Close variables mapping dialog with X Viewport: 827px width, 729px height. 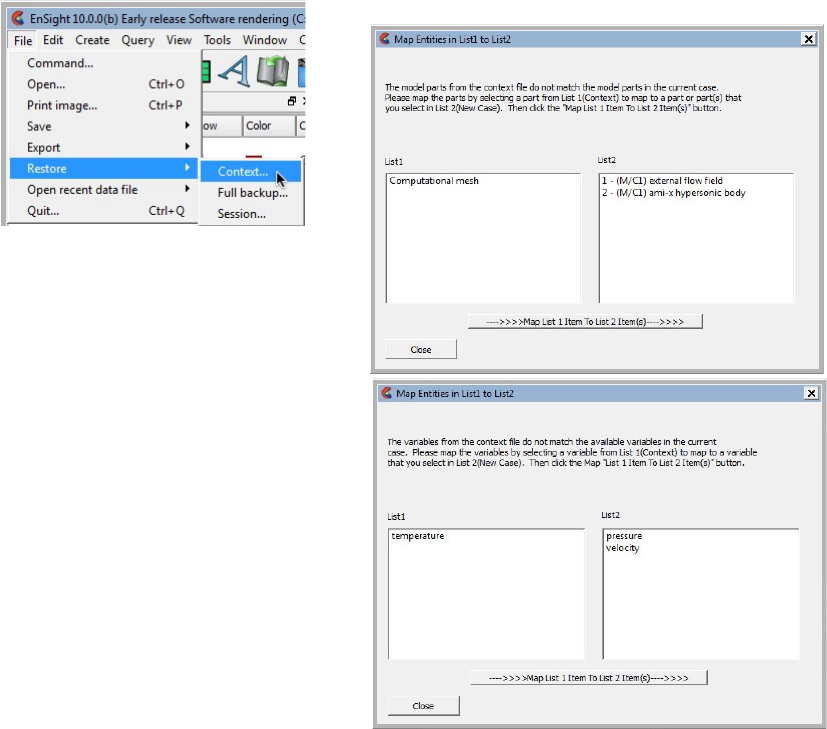pyautogui.click(x=811, y=394)
